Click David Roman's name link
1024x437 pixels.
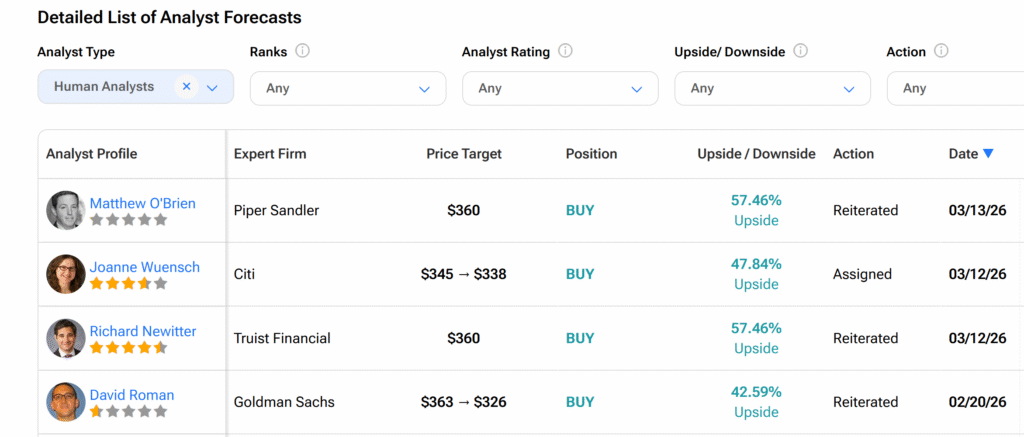pyautogui.click(x=131, y=395)
